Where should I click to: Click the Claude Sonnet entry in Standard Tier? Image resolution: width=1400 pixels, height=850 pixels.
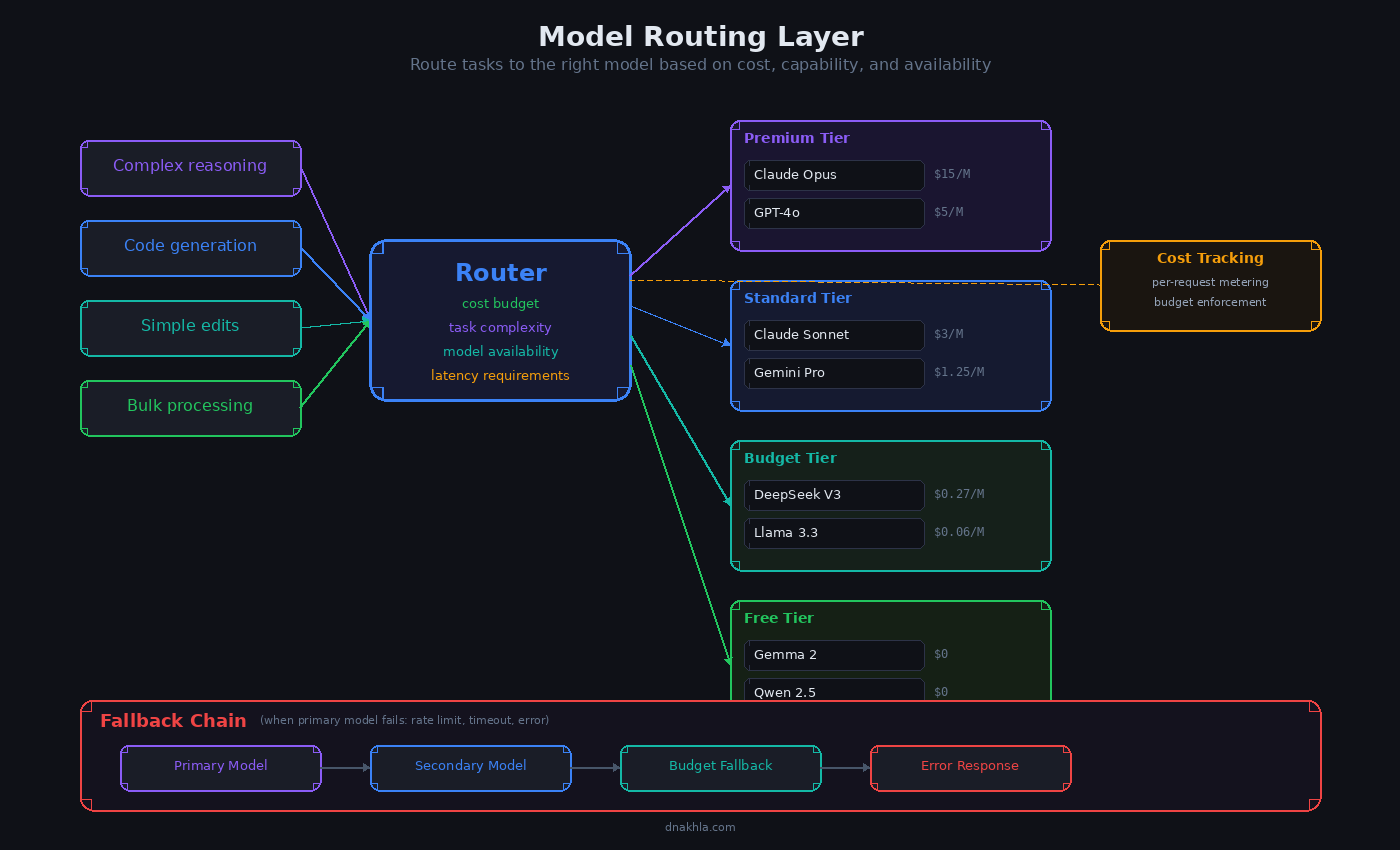834,335
